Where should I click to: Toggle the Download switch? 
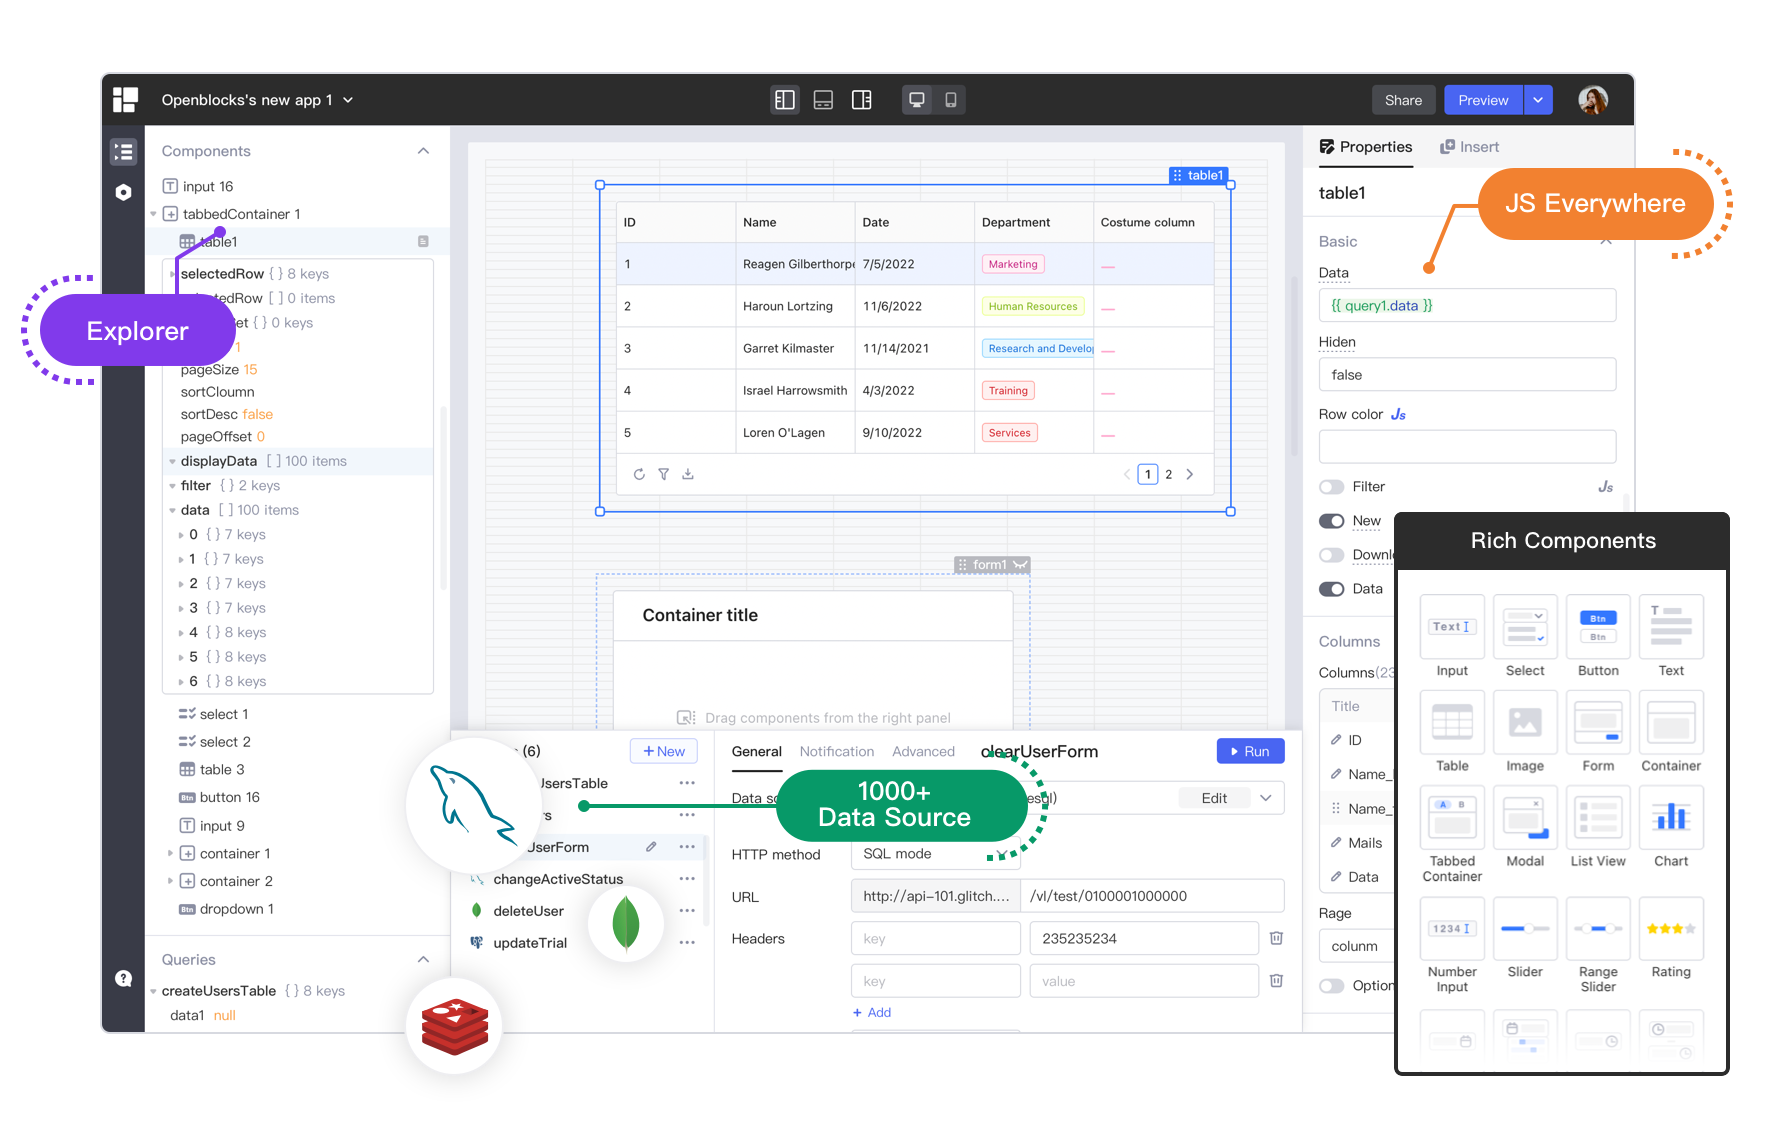[1331, 555]
